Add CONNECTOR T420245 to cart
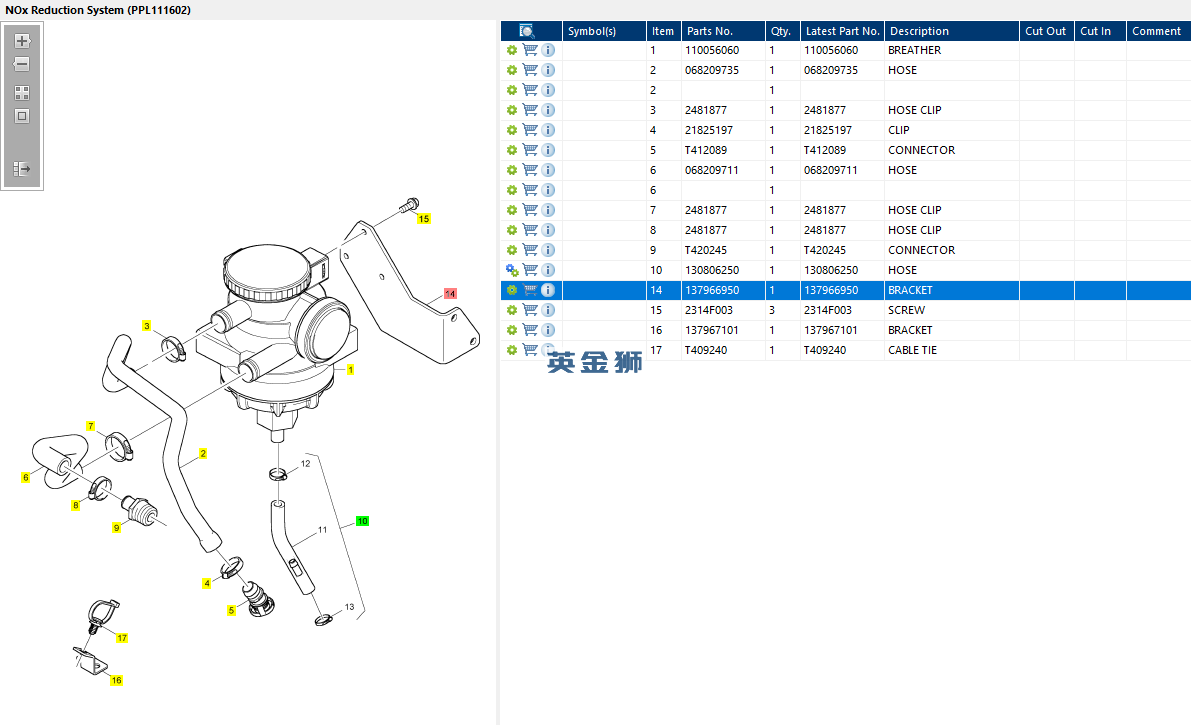This screenshot has width=1191, height=725. click(x=530, y=250)
